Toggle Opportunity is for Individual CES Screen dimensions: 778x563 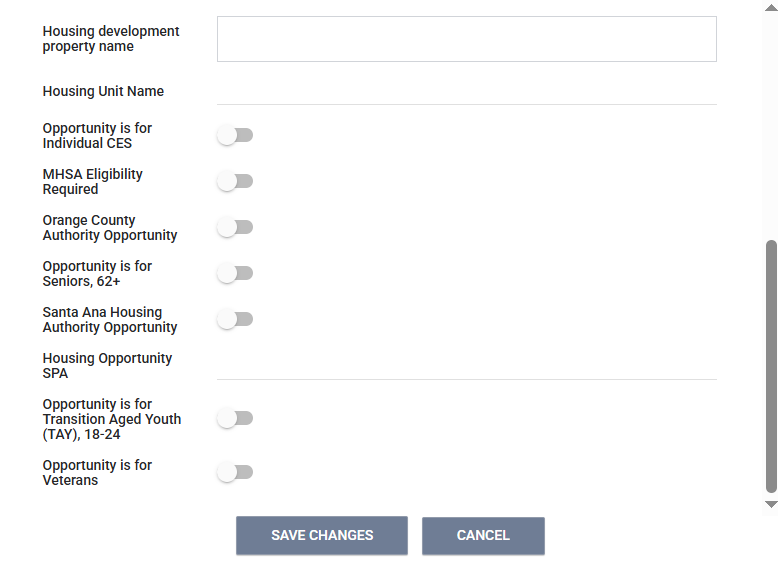(235, 135)
